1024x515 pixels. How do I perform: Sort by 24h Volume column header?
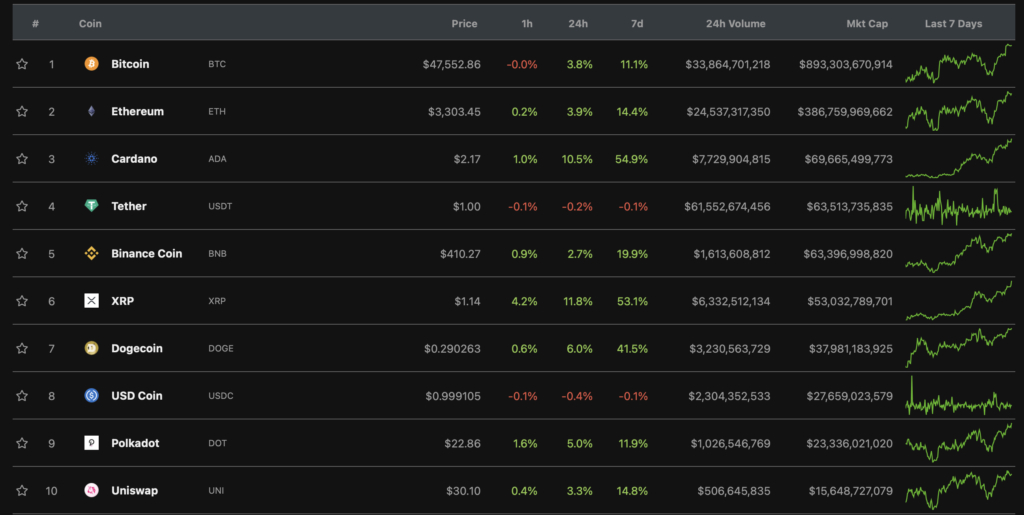click(735, 23)
